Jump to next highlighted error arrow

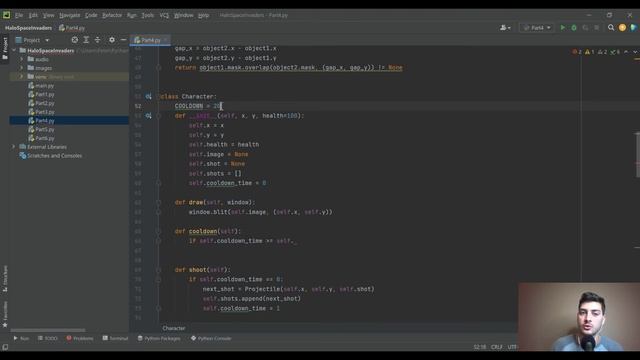tap(635, 52)
